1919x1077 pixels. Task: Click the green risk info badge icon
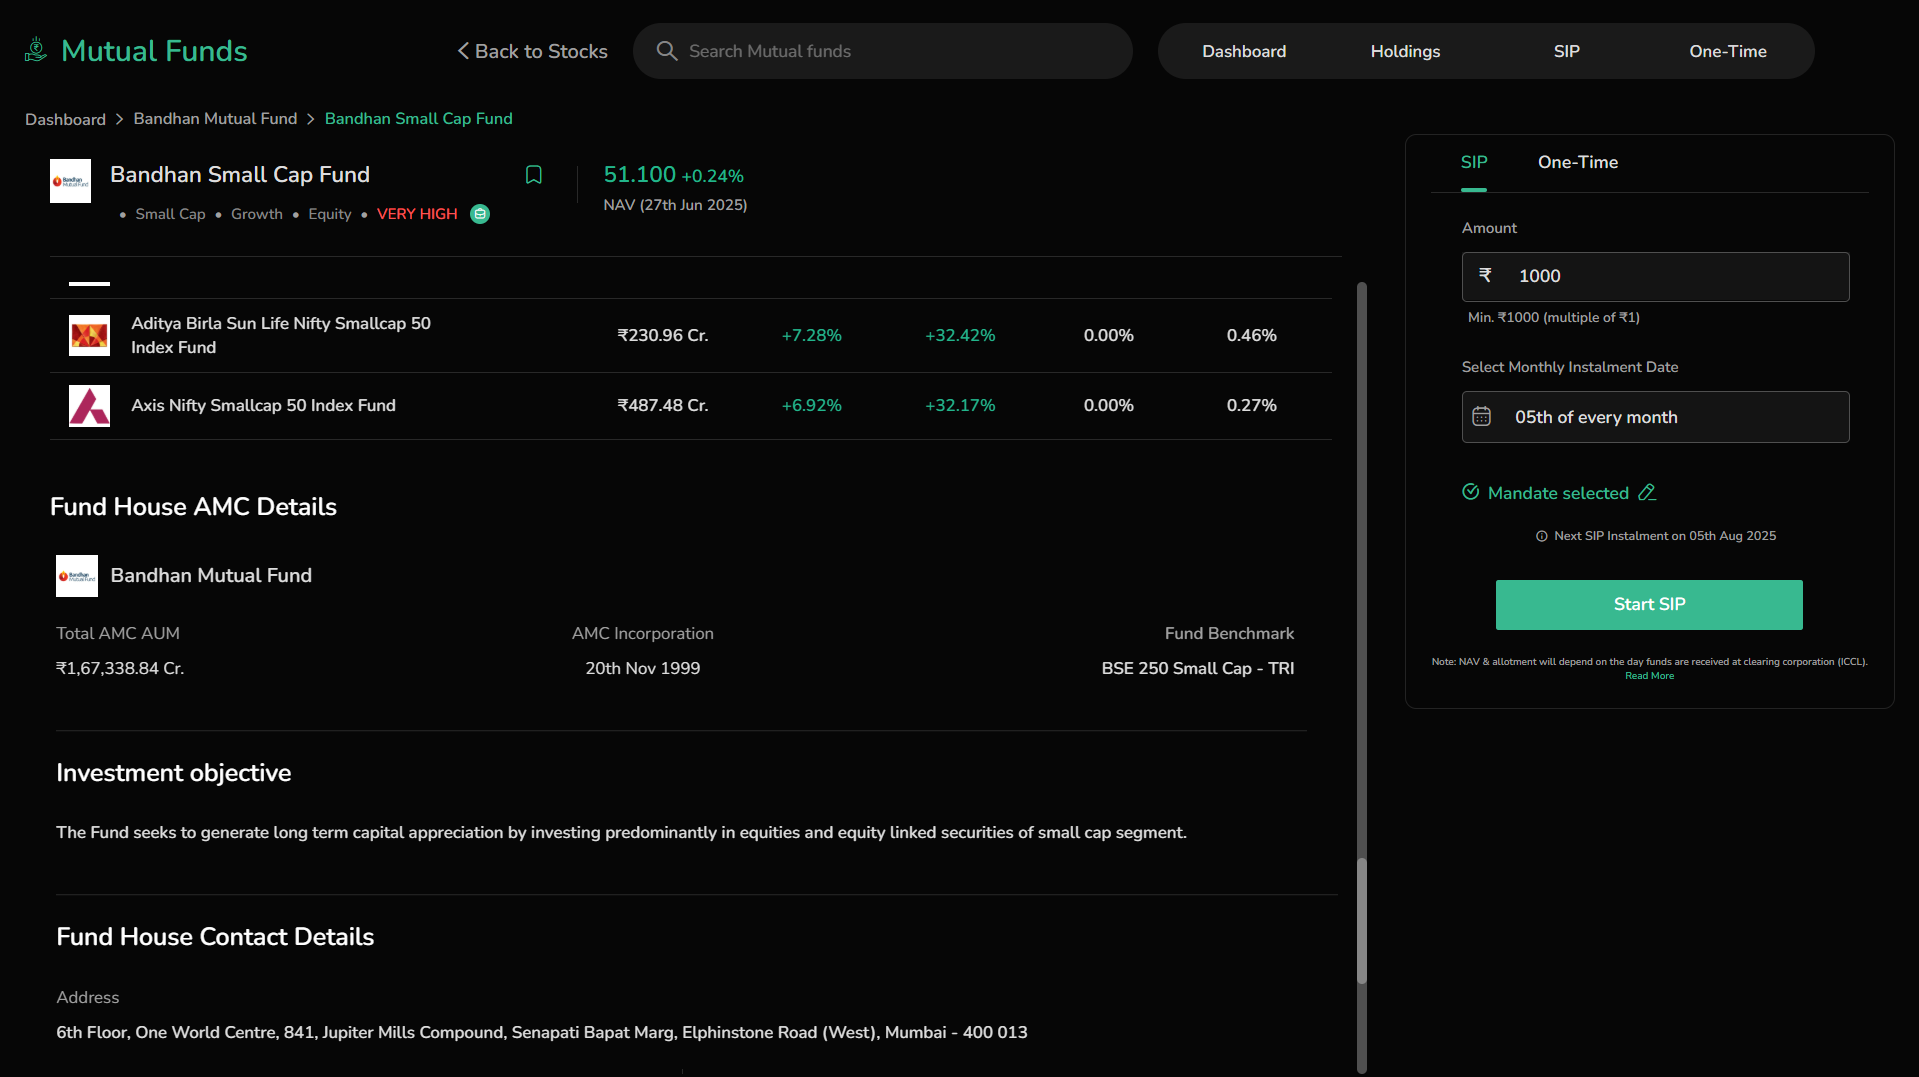480,214
